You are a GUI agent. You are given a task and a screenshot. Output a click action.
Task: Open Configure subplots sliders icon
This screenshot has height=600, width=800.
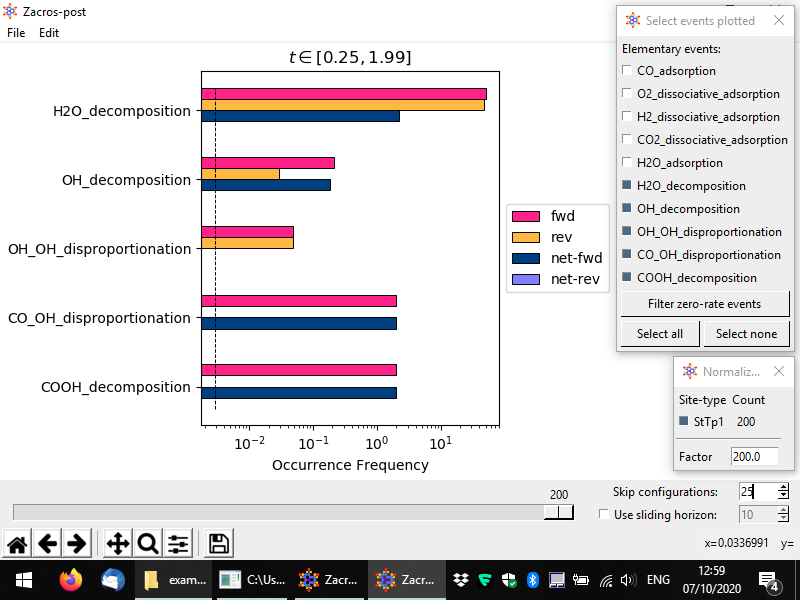(178, 544)
